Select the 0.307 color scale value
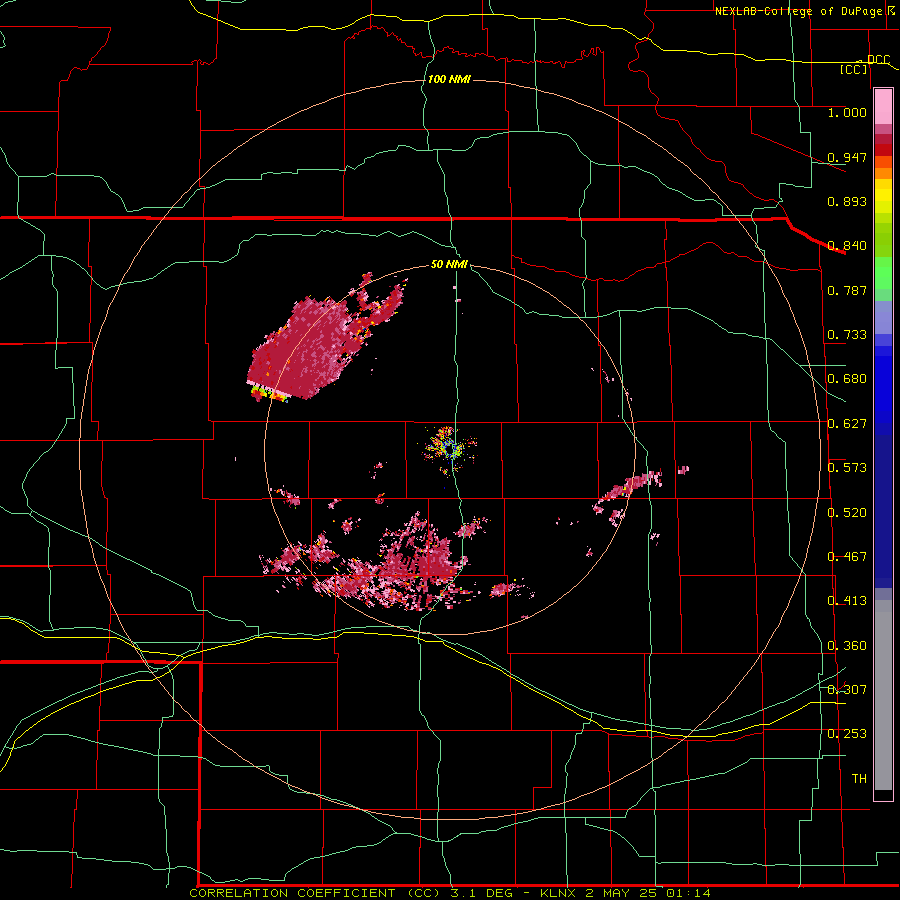This screenshot has height=900, width=900. [847, 689]
